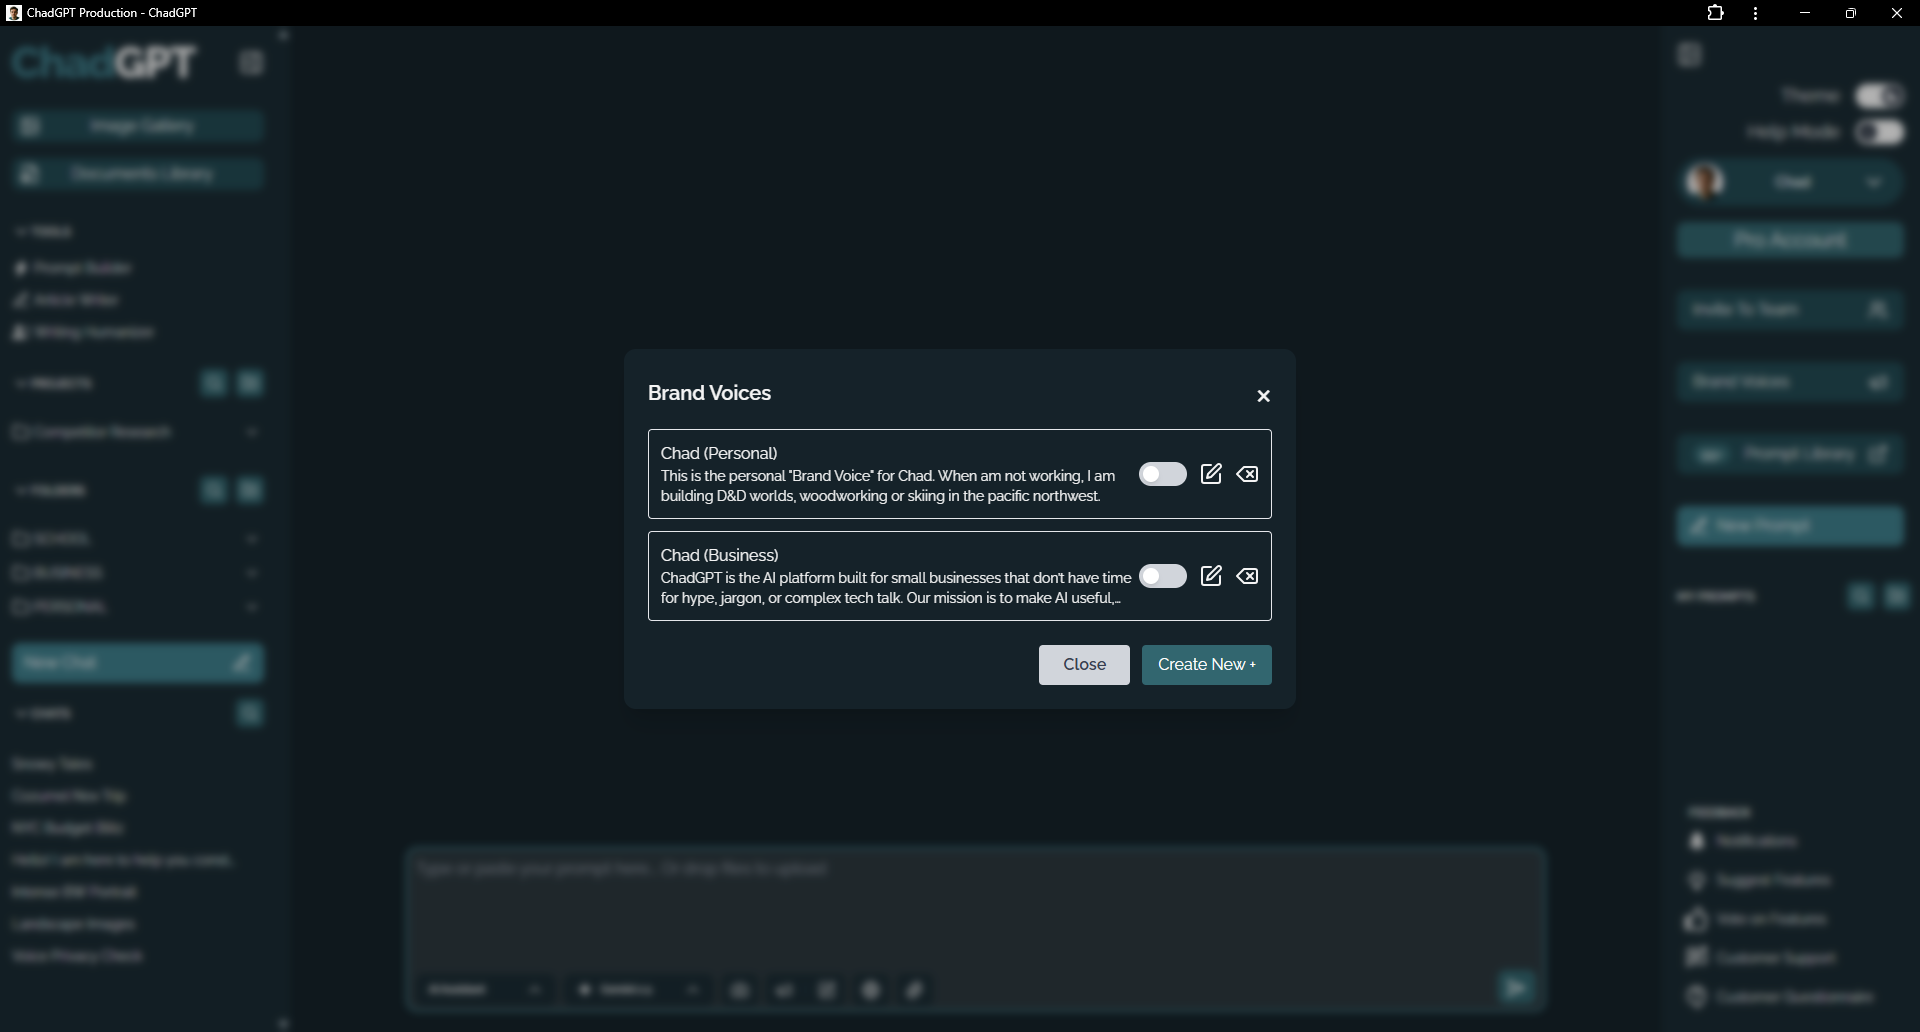The width and height of the screenshot is (1920, 1032).
Task: Click the Create New button
Action: (1206, 664)
